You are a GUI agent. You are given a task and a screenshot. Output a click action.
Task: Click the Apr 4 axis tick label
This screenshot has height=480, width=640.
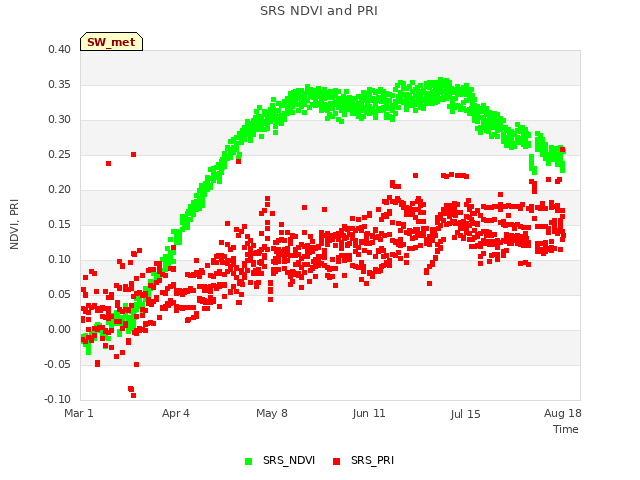tap(176, 413)
